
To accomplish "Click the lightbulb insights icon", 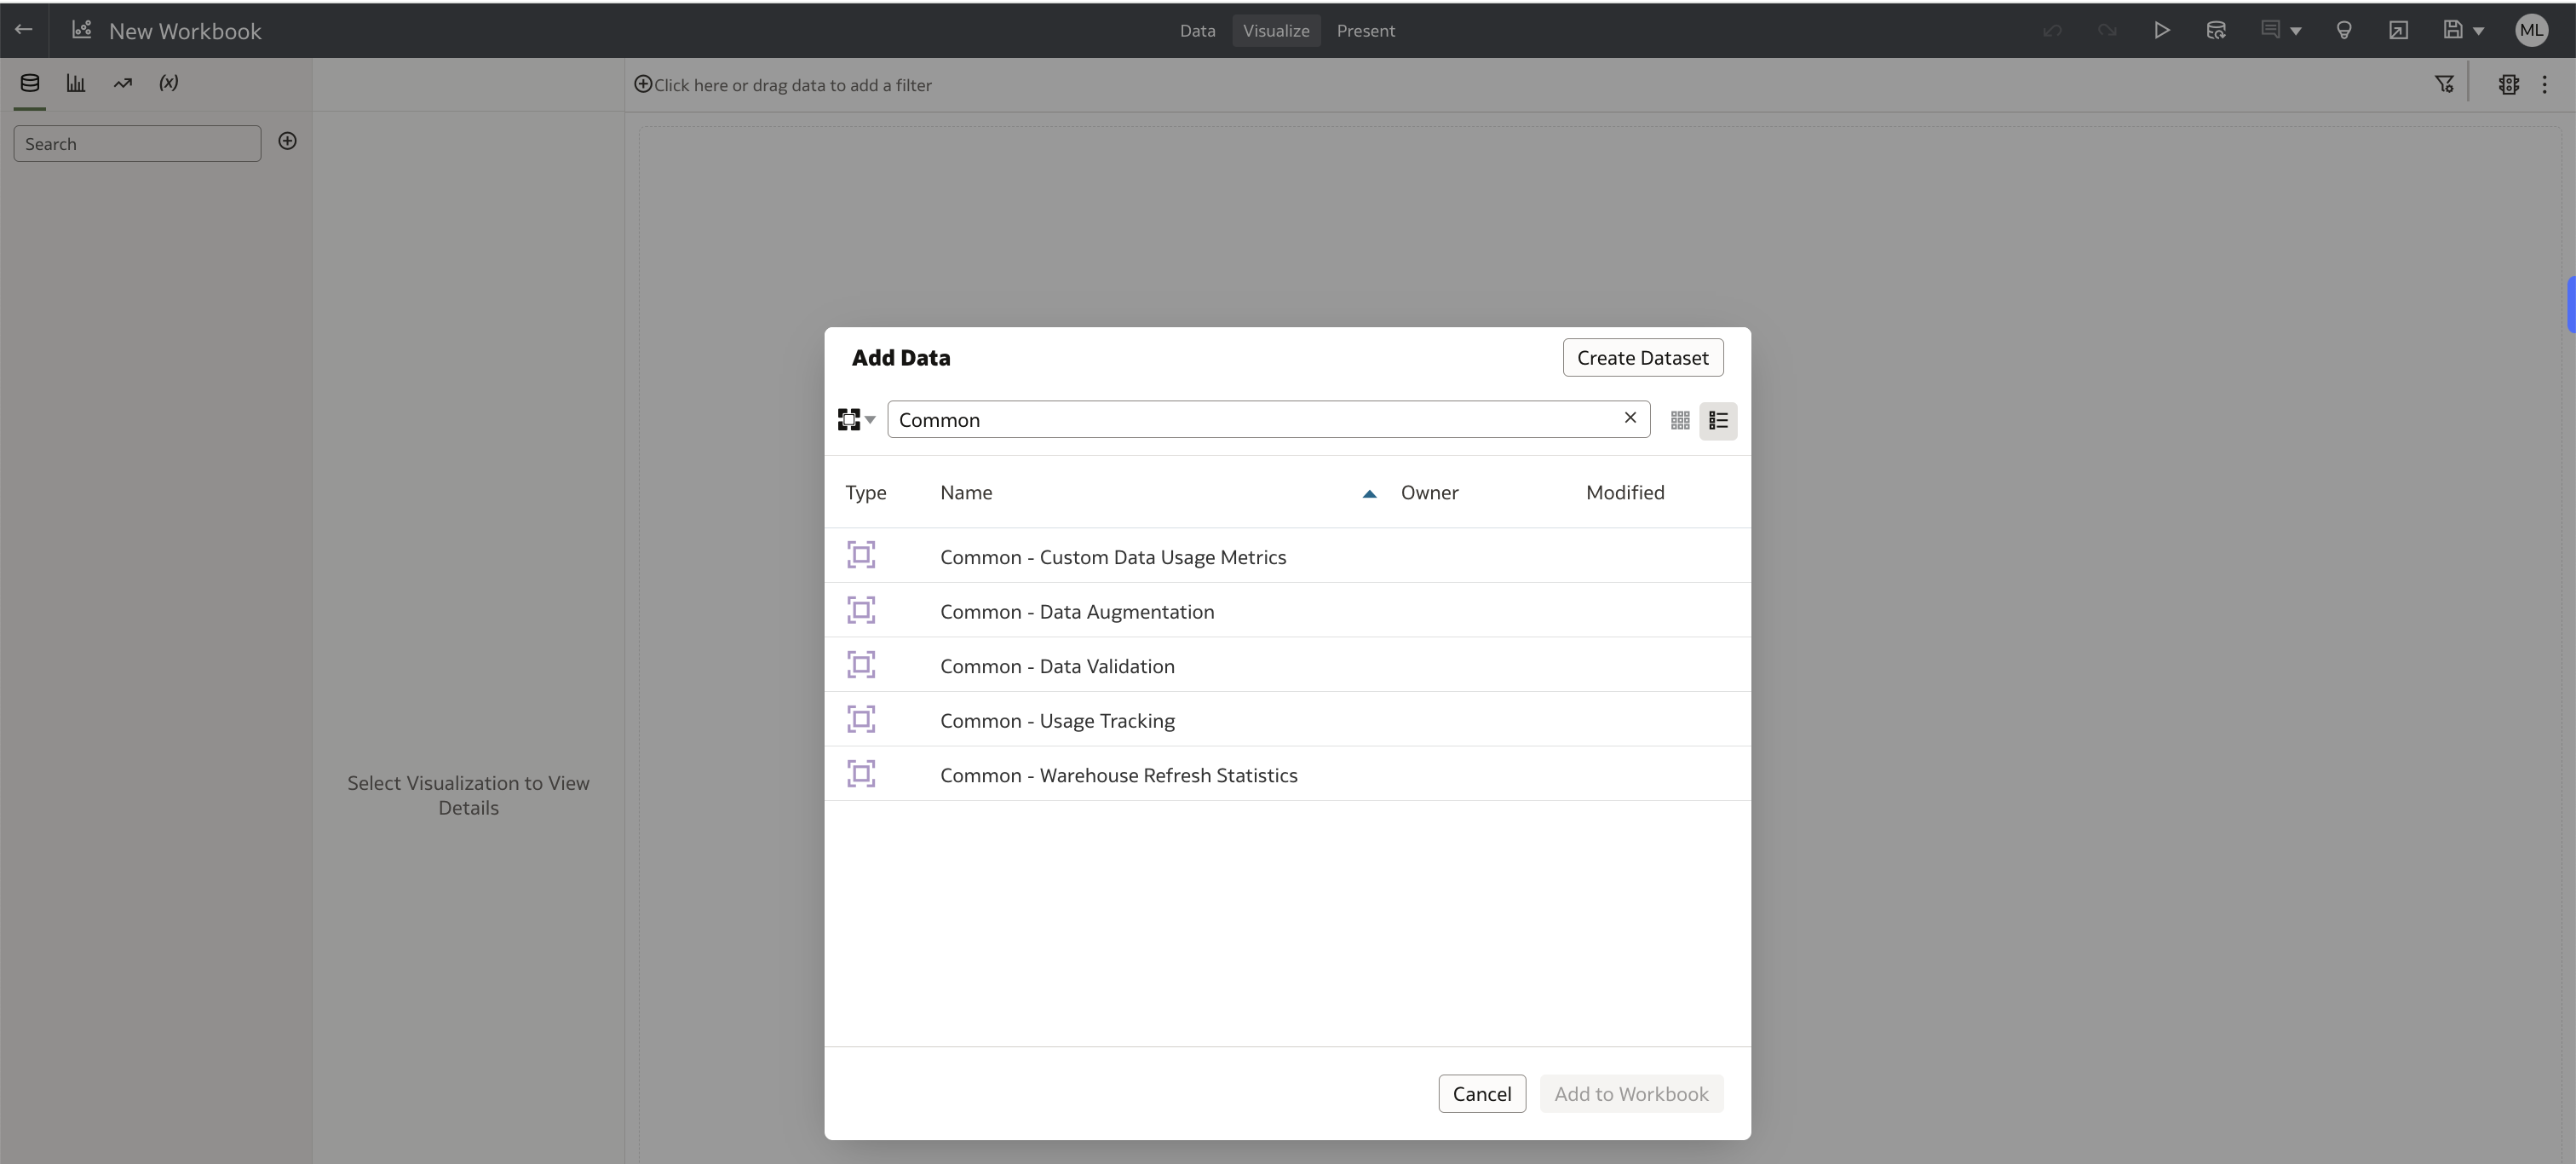I will click(2343, 30).
